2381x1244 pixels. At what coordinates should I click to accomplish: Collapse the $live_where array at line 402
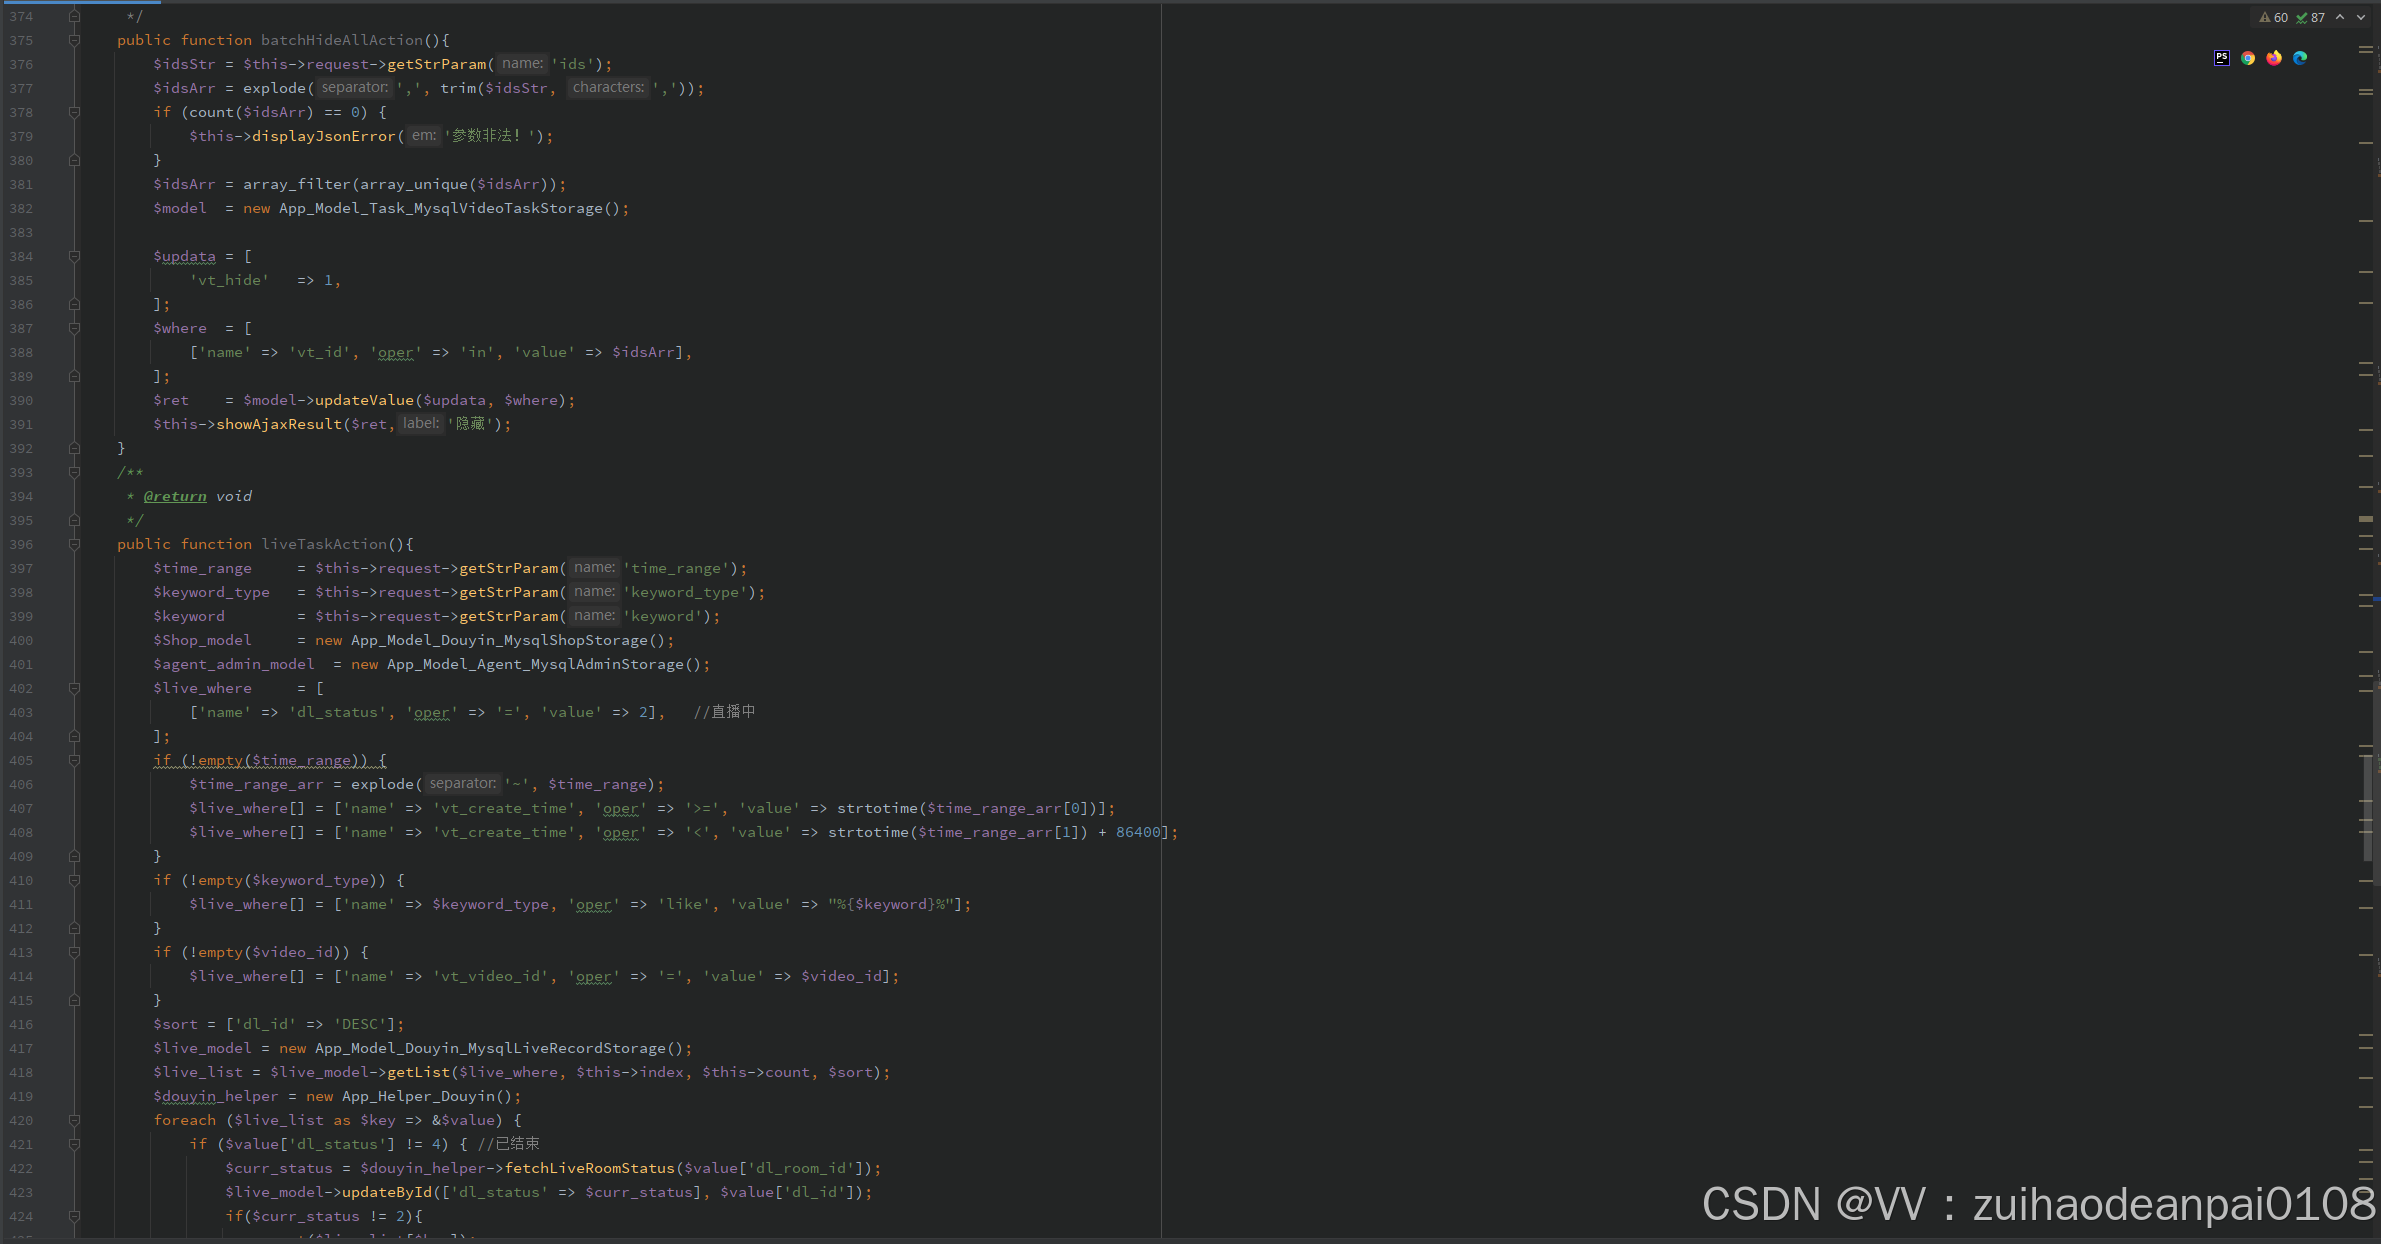point(74,688)
